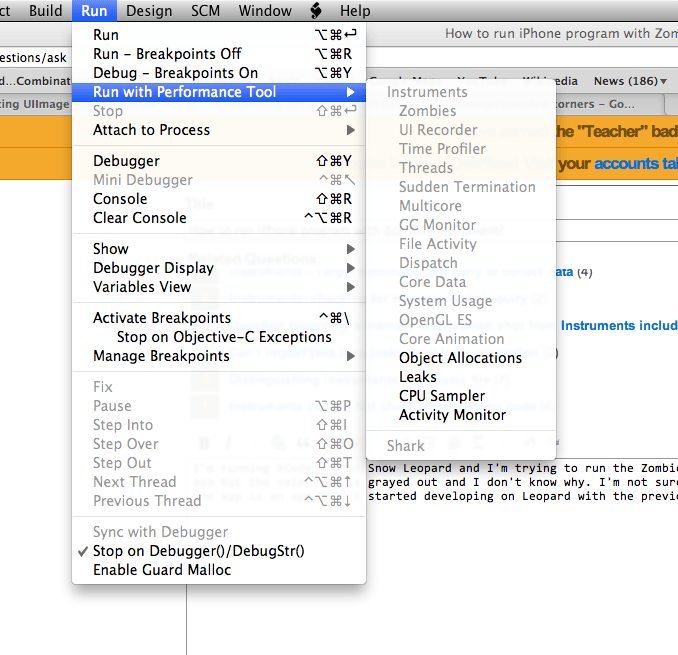This screenshot has width=678, height=655.
Task: Toggle Stop on Debugger()/DebugStr() checkmark
Action: [x=219, y=551]
